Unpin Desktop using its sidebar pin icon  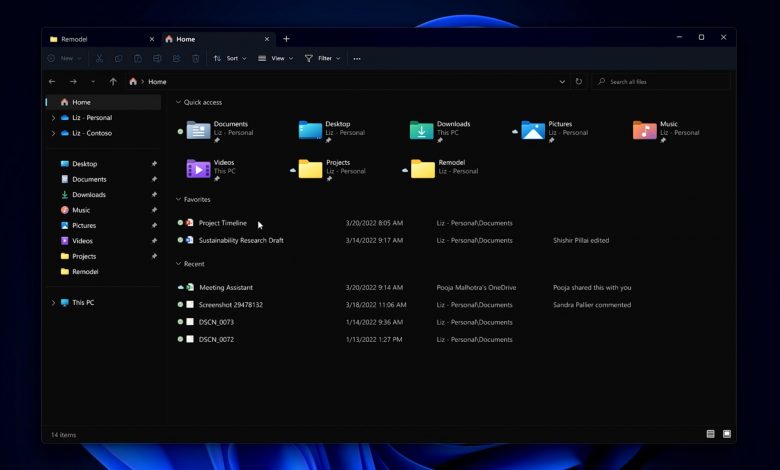(x=154, y=164)
